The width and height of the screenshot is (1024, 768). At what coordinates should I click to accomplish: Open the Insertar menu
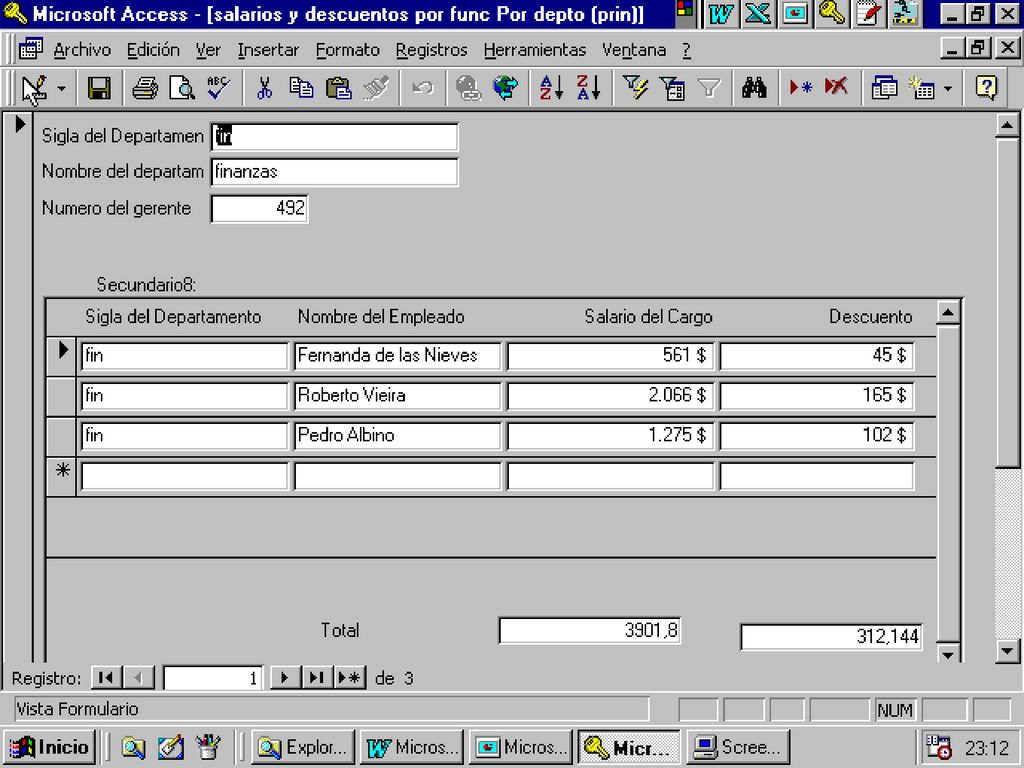click(268, 50)
